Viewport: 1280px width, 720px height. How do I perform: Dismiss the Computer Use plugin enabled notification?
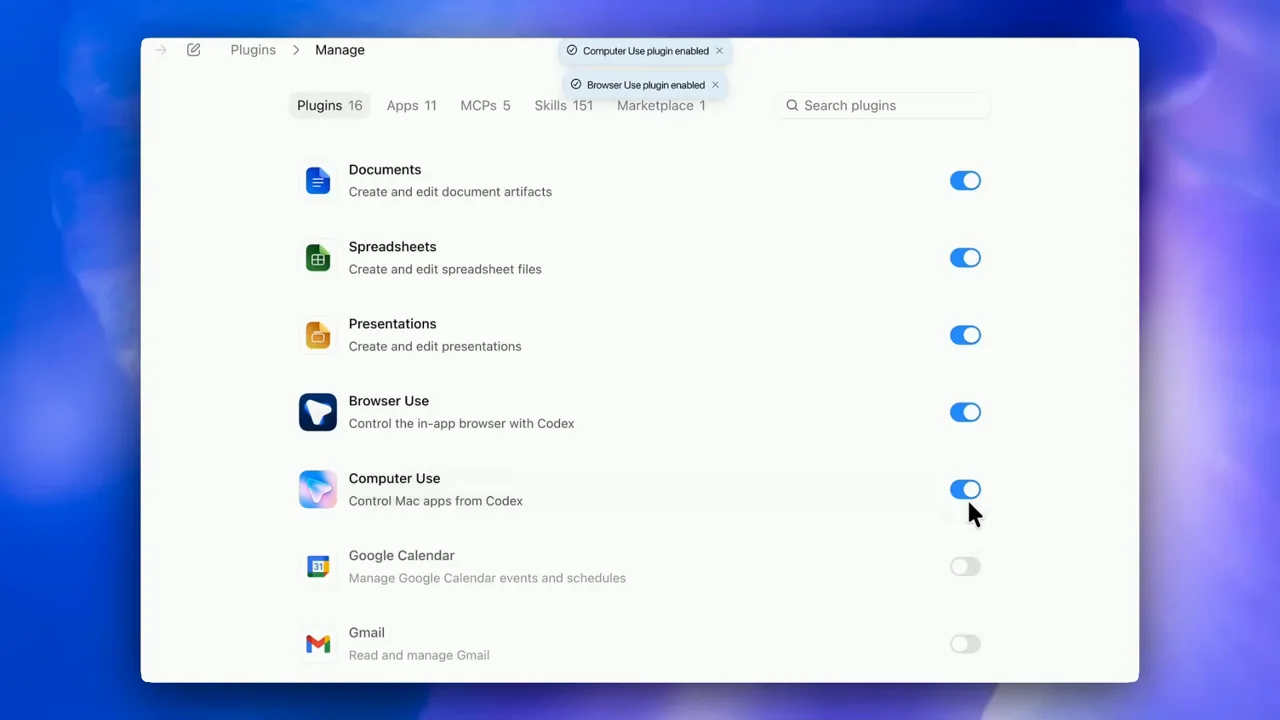click(x=719, y=51)
